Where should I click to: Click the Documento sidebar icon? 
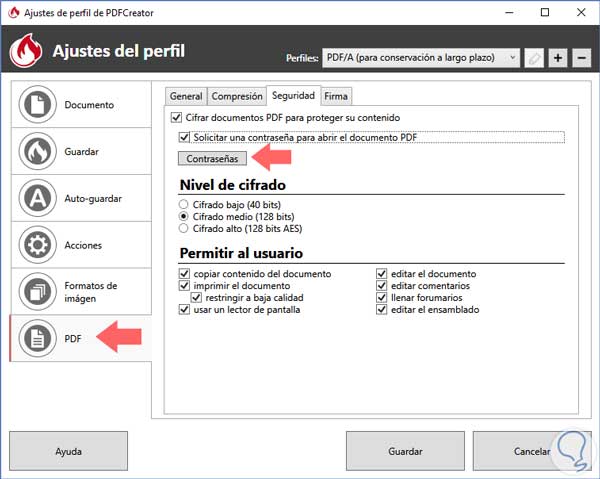coord(37,105)
